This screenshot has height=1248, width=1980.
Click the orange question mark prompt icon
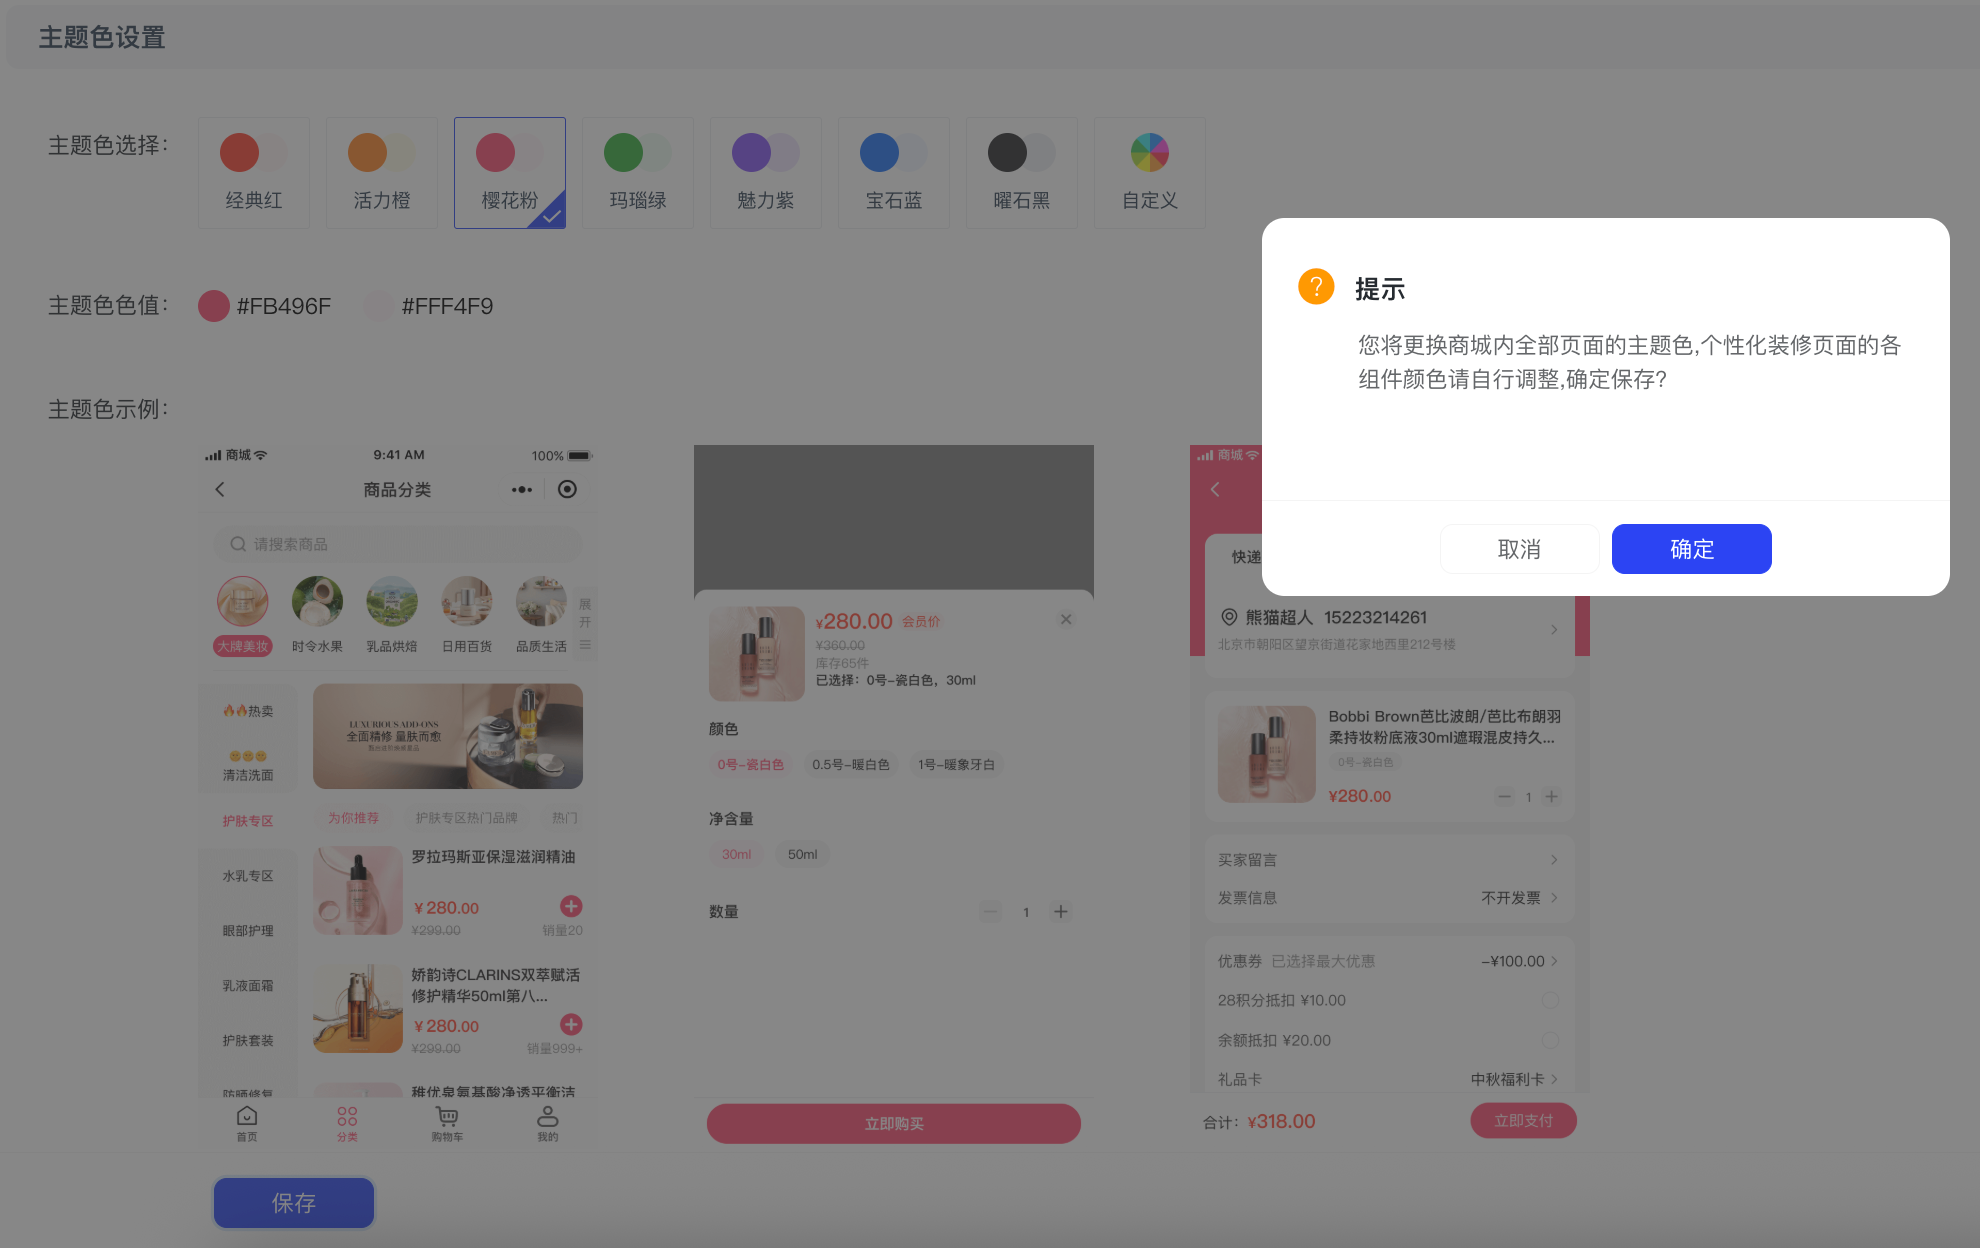1316,287
